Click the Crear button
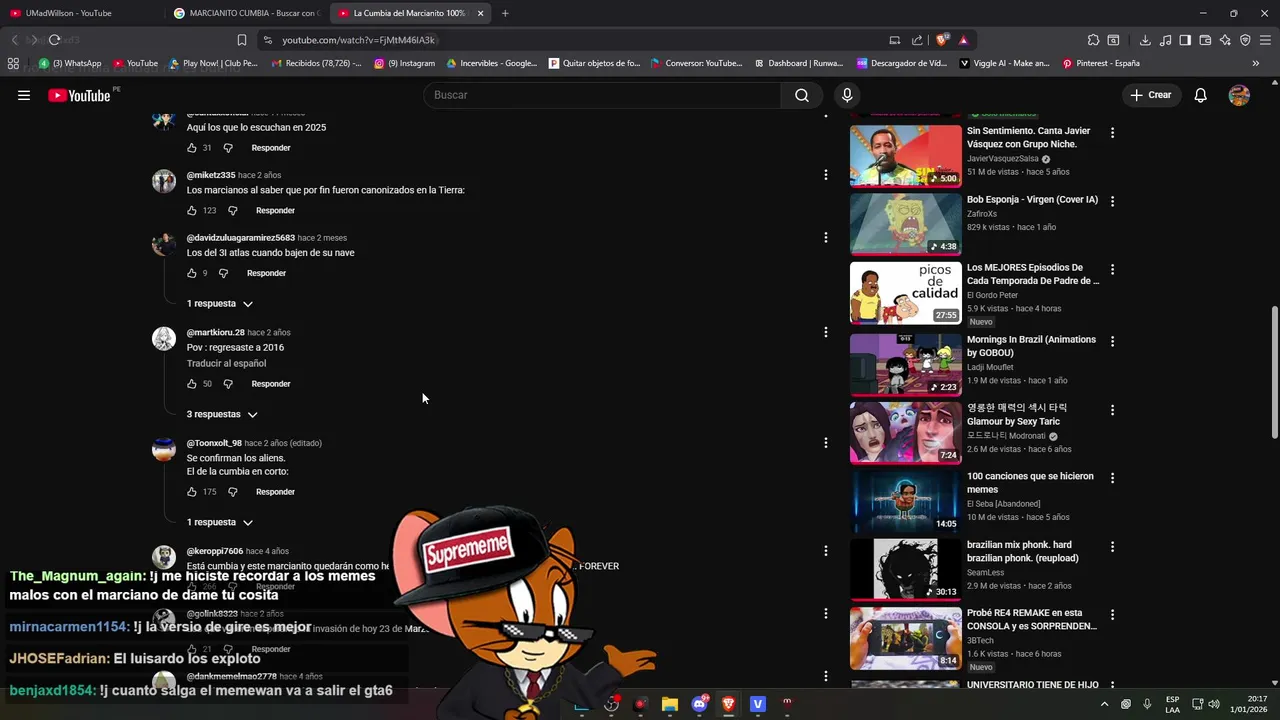The height and width of the screenshot is (720, 1280). pos(1150,95)
